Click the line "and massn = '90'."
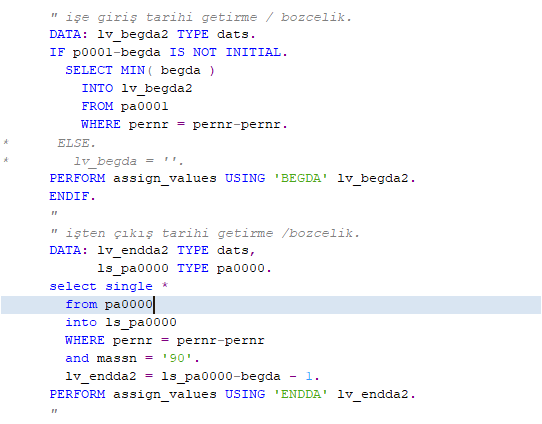Image resolution: width=542 pixels, height=424 pixels. 132,358
